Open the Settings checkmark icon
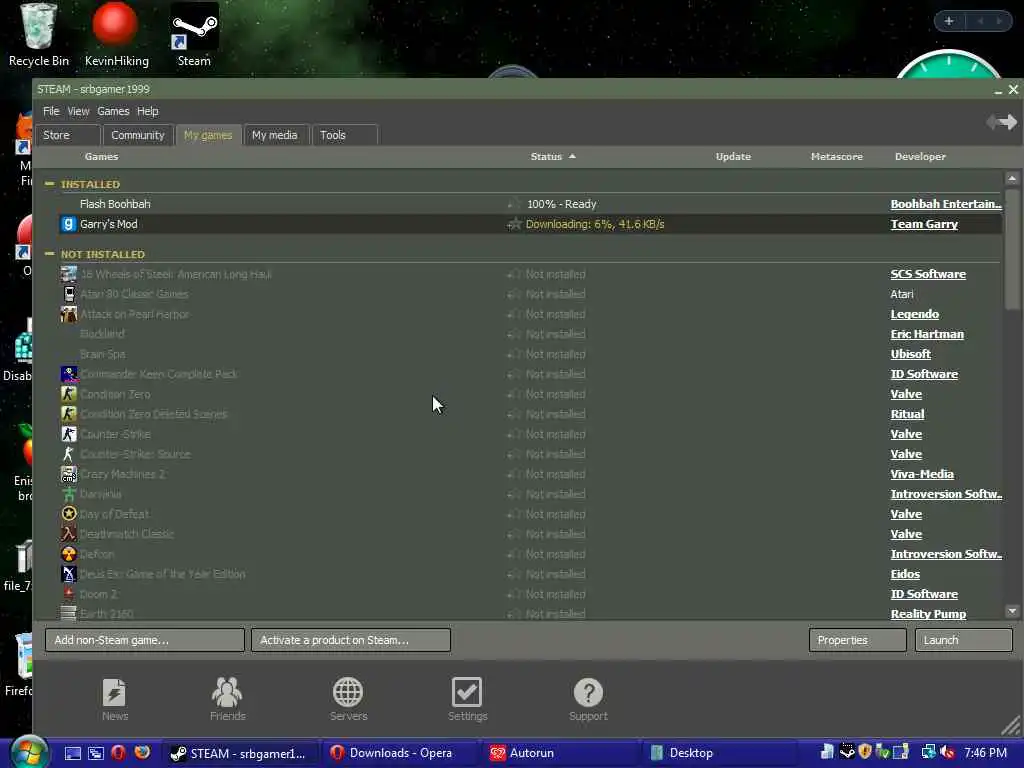1024x768 pixels. point(467,692)
